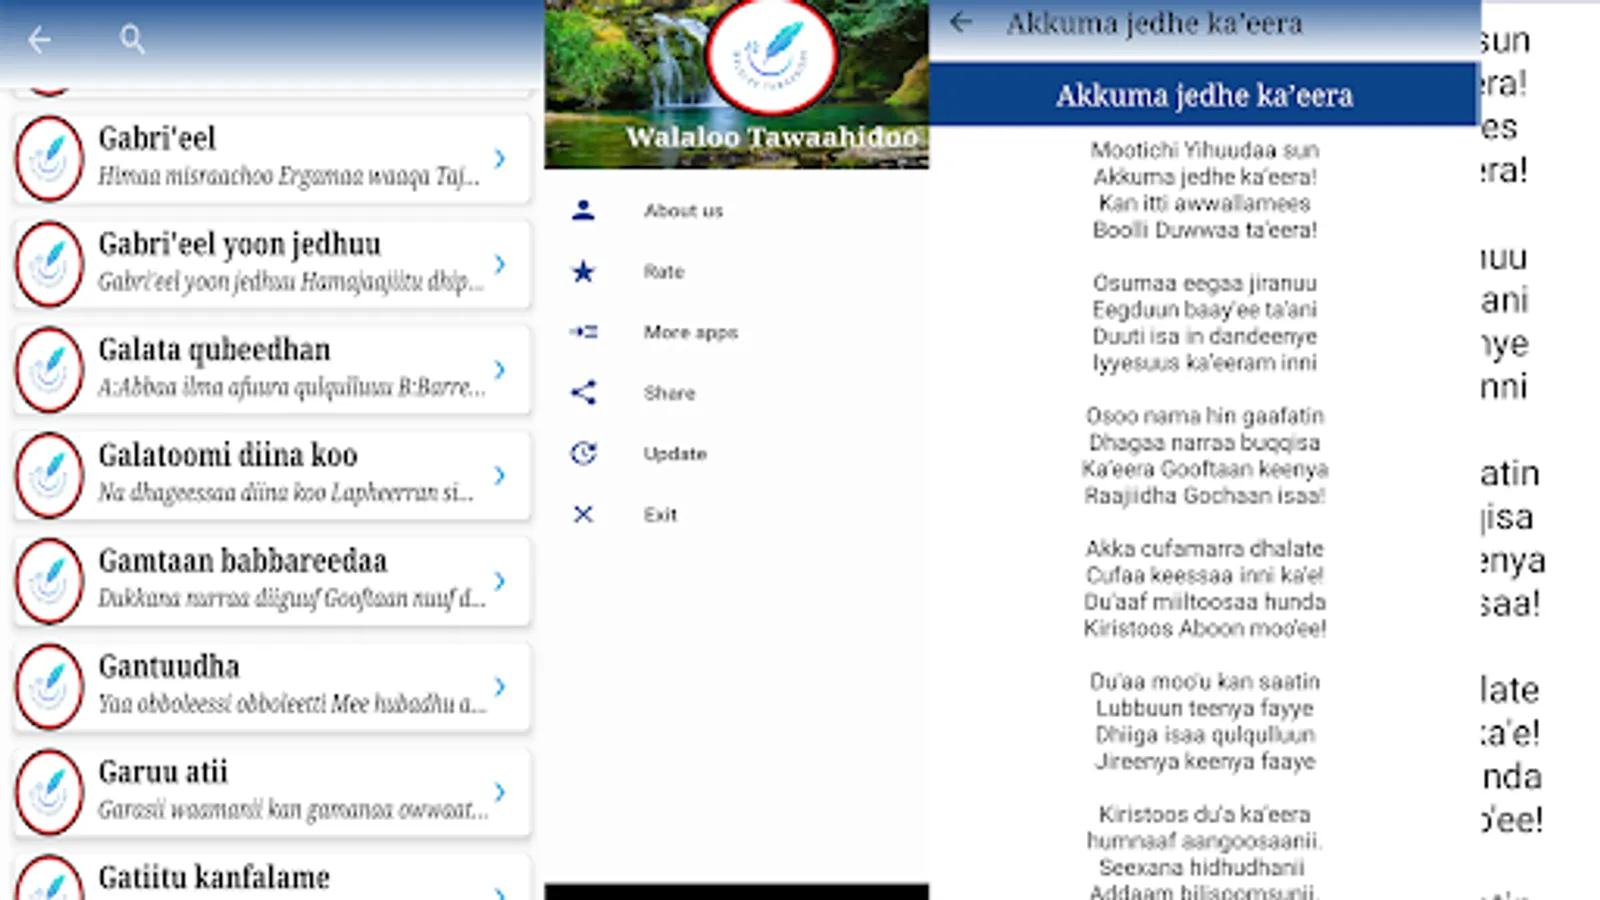The image size is (1600, 900).
Task: Click lyric line Kiristoos Aboon moo'ee!
Action: pyautogui.click(x=1205, y=629)
